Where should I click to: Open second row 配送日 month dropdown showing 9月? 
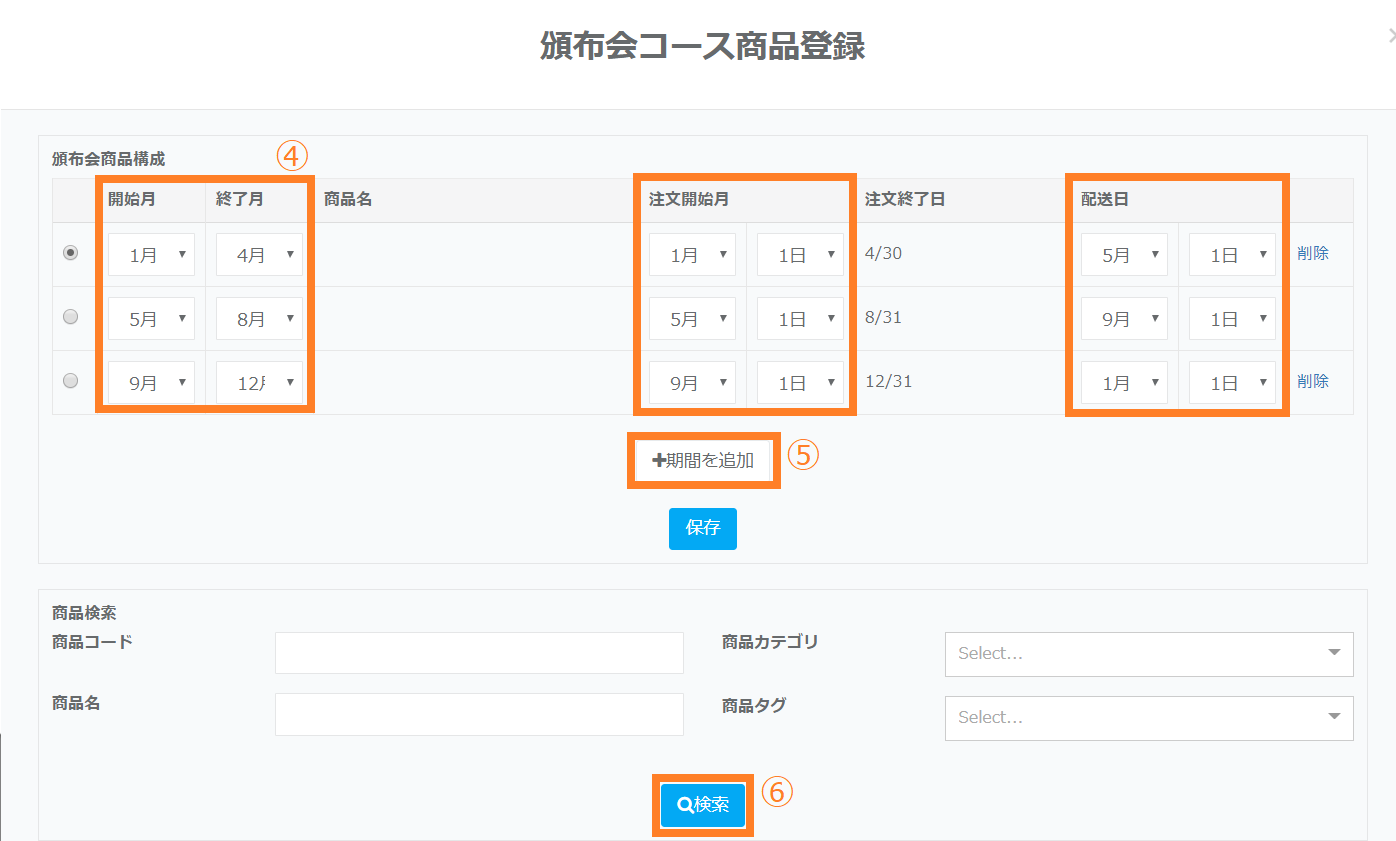(1124, 319)
